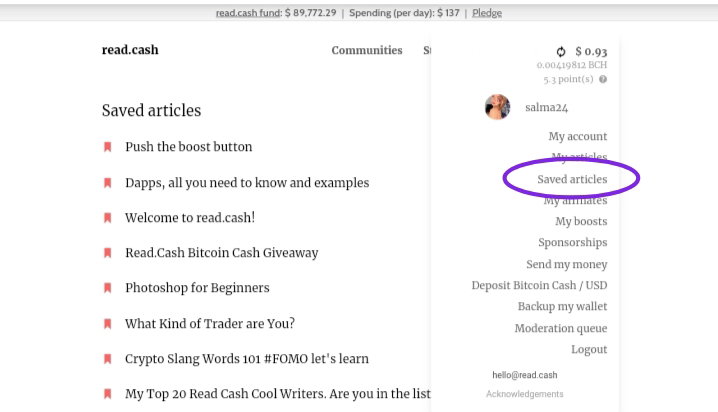Open Welcome to read.cash! article
This screenshot has width=718, height=412.
coord(190,218)
